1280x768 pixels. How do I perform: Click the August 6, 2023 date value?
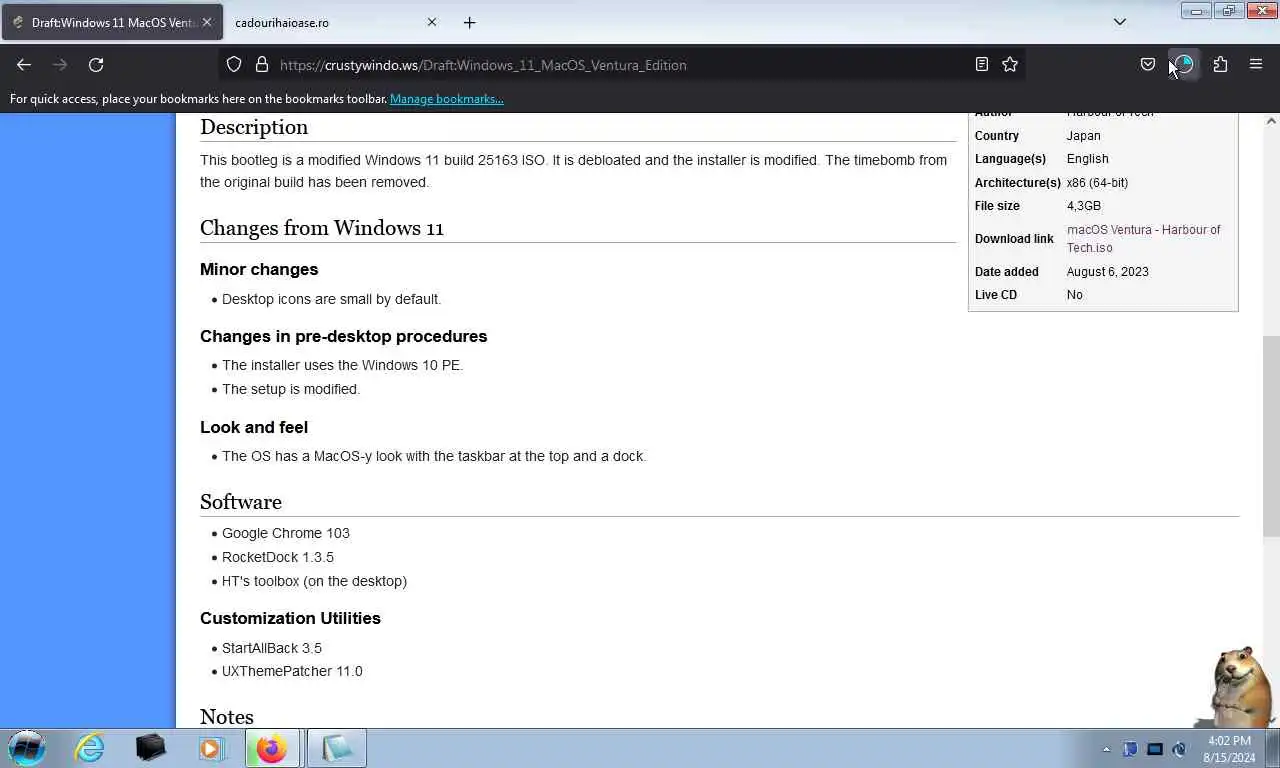point(1108,272)
